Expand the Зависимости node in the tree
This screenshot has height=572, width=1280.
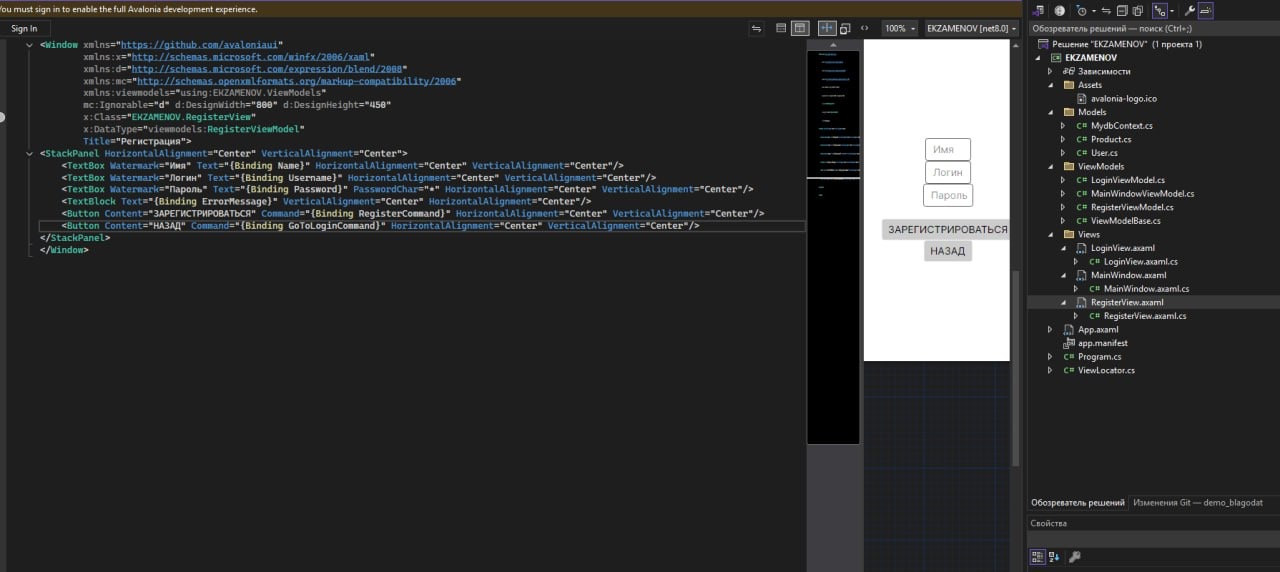pyautogui.click(x=1049, y=72)
